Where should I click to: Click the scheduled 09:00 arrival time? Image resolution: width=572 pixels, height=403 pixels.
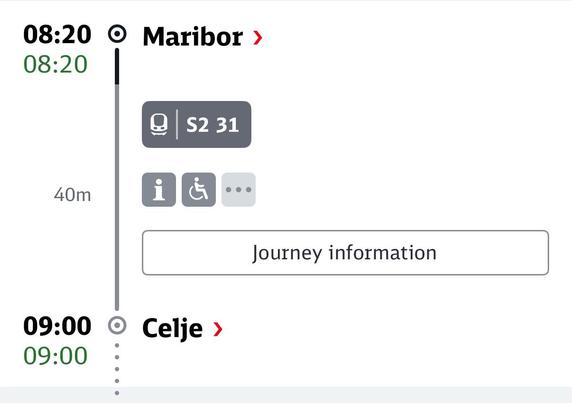57,326
